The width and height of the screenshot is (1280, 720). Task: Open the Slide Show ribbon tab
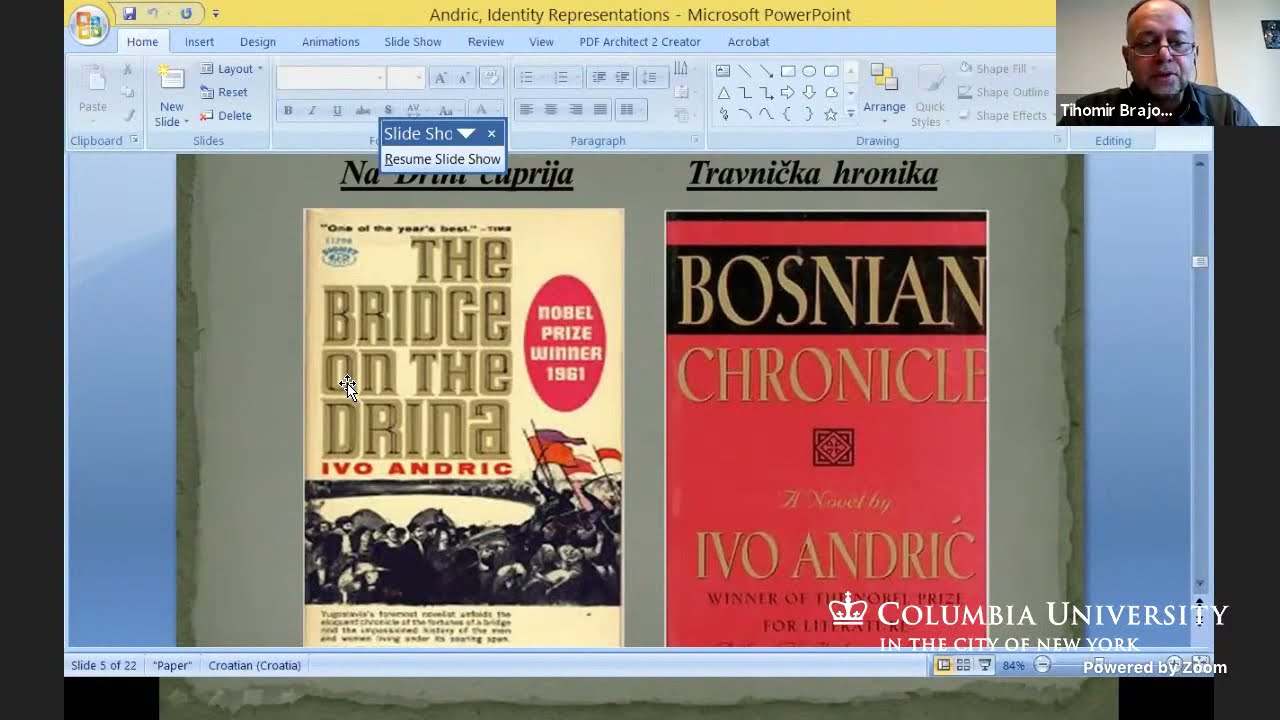412,42
